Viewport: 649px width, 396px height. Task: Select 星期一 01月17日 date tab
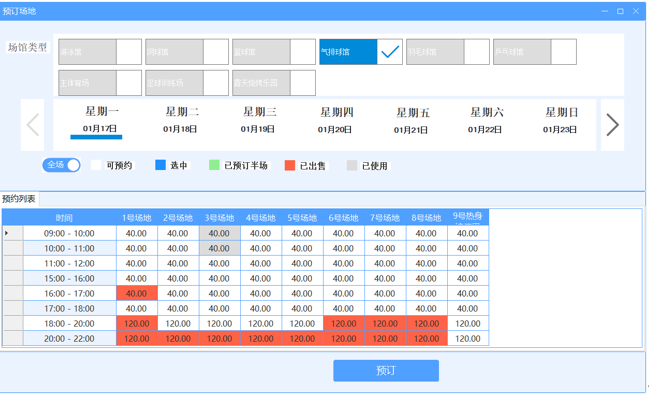[100, 120]
